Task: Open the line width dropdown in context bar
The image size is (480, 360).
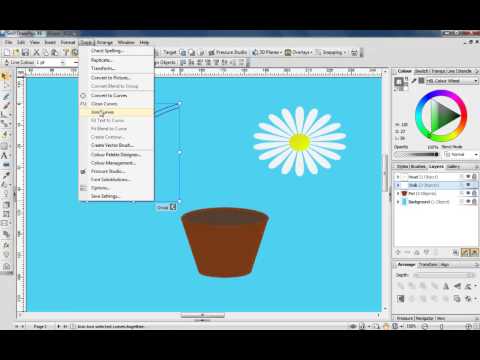Action: point(62,62)
